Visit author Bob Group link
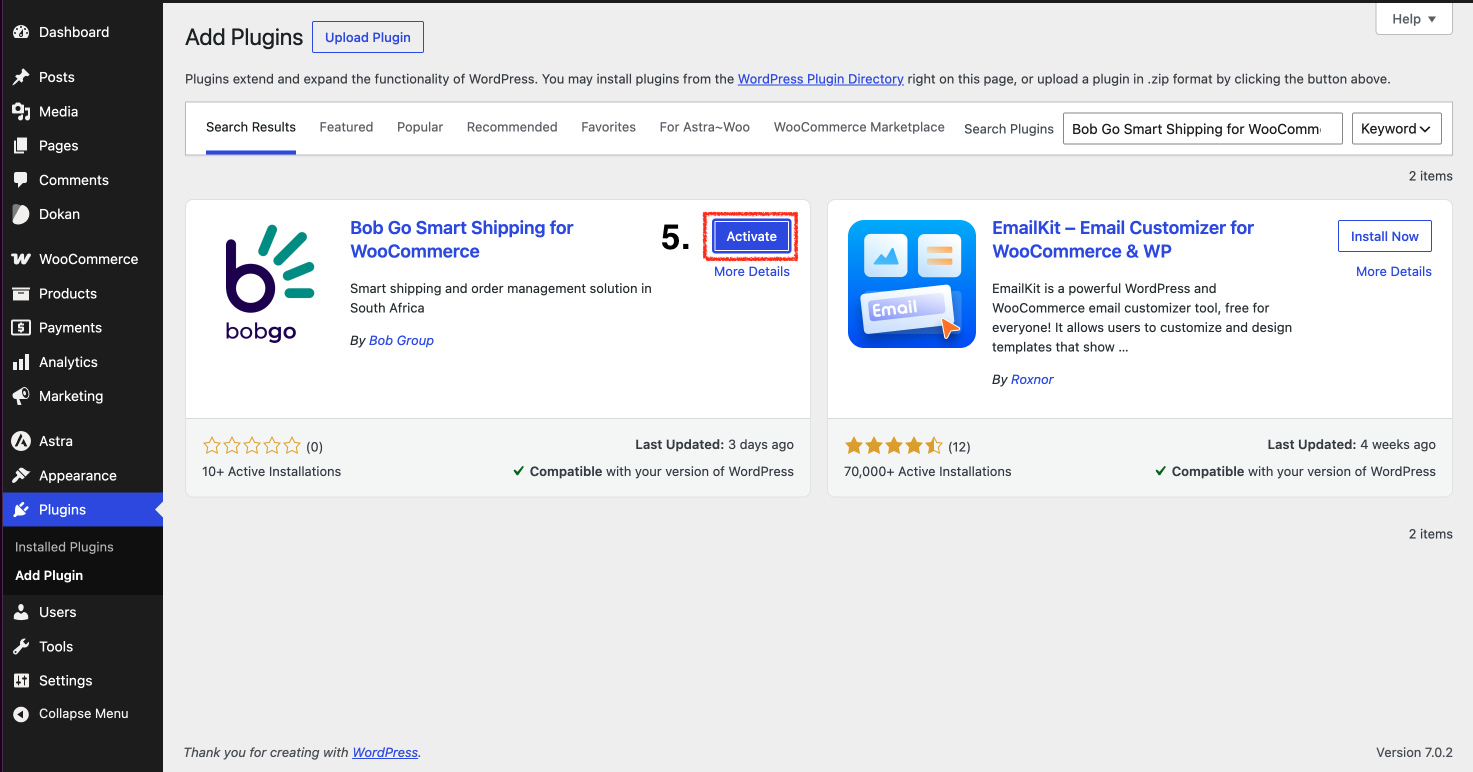The width and height of the screenshot is (1473, 772). [x=401, y=340]
